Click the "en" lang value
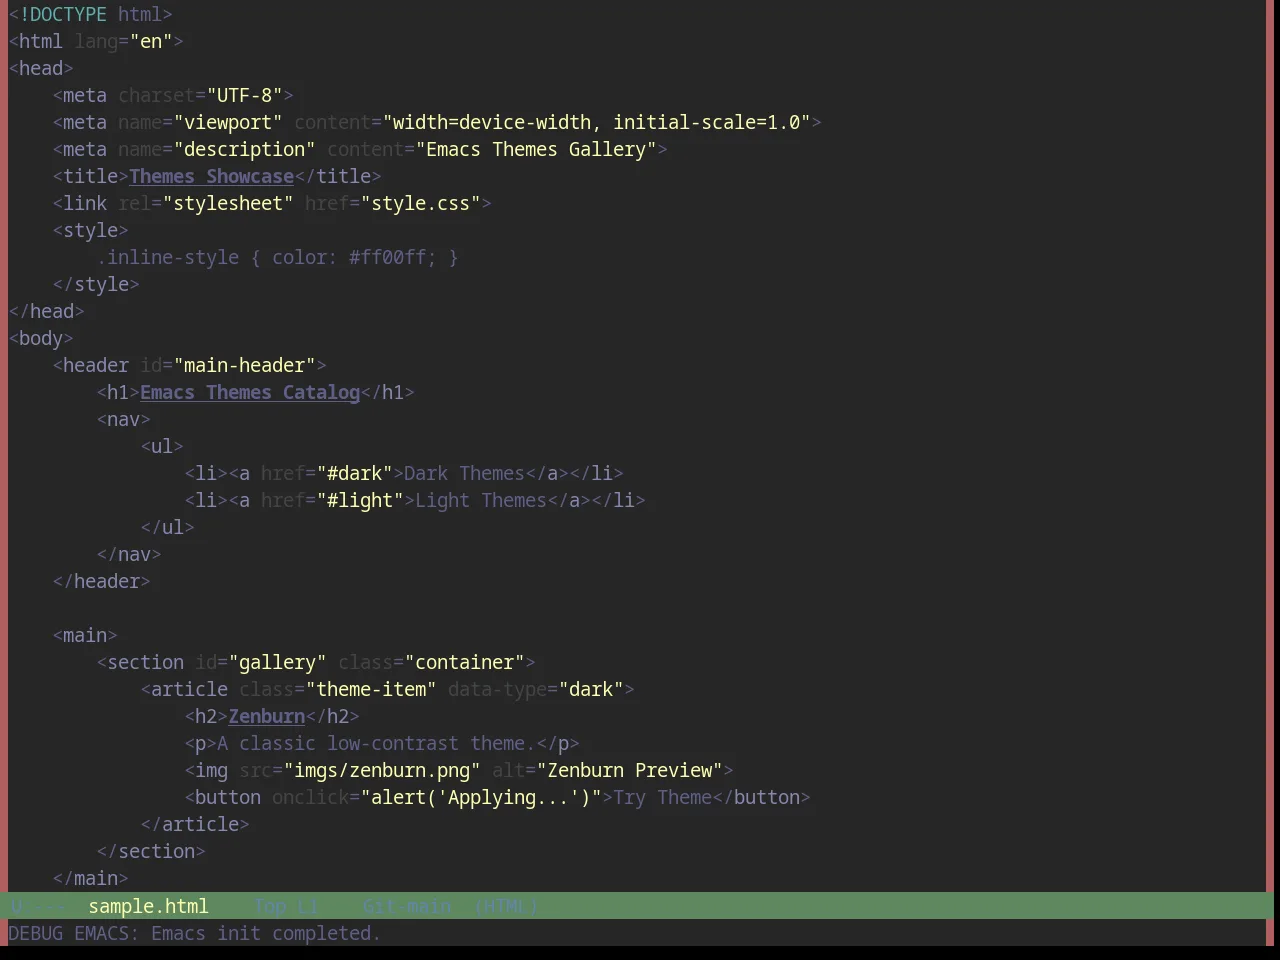 click(x=151, y=41)
